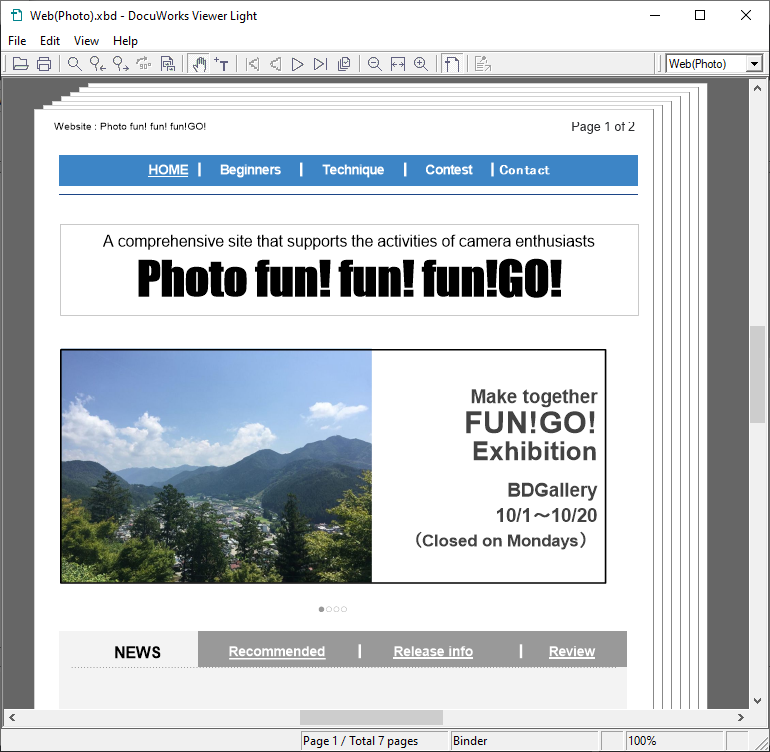Click the 'Page 1 of 2' header text
The height and width of the screenshot is (752, 770).
point(603,127)
